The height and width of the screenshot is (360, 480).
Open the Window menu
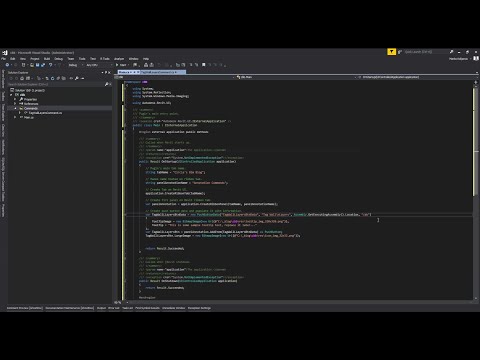pos(133,59)
